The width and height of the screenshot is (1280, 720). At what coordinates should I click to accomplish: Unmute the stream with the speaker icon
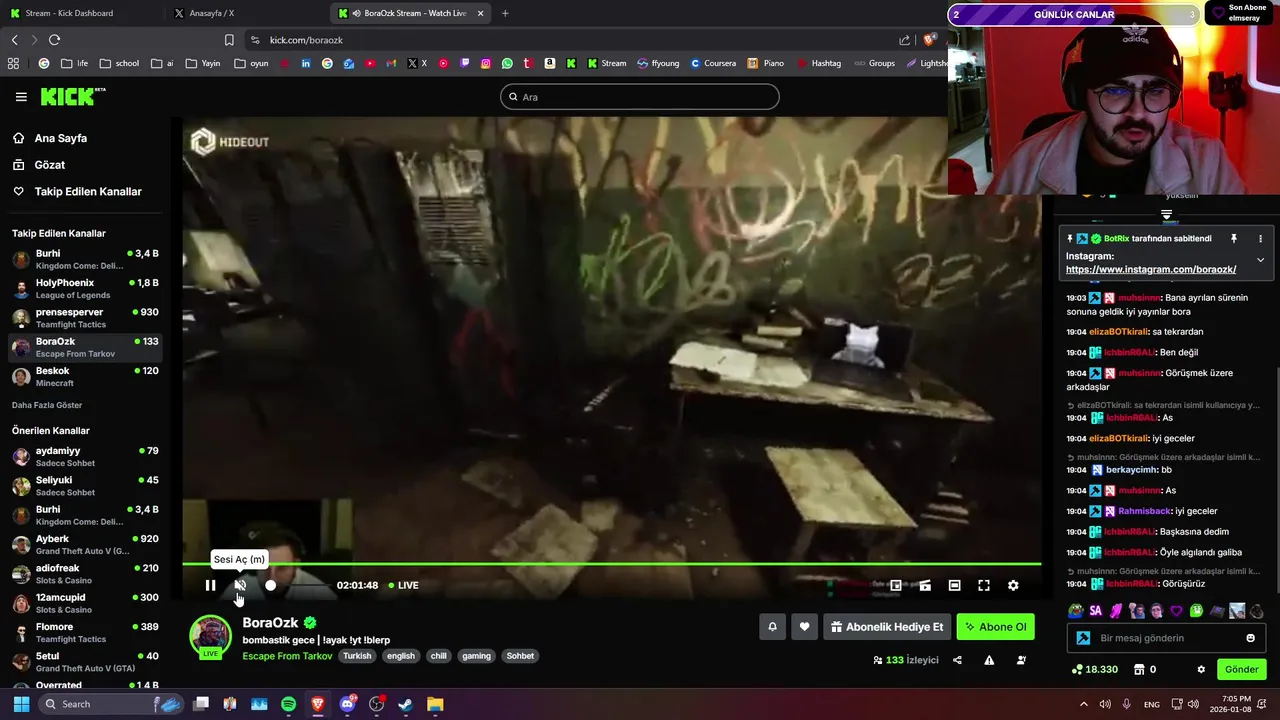click(x=240, y=585)
